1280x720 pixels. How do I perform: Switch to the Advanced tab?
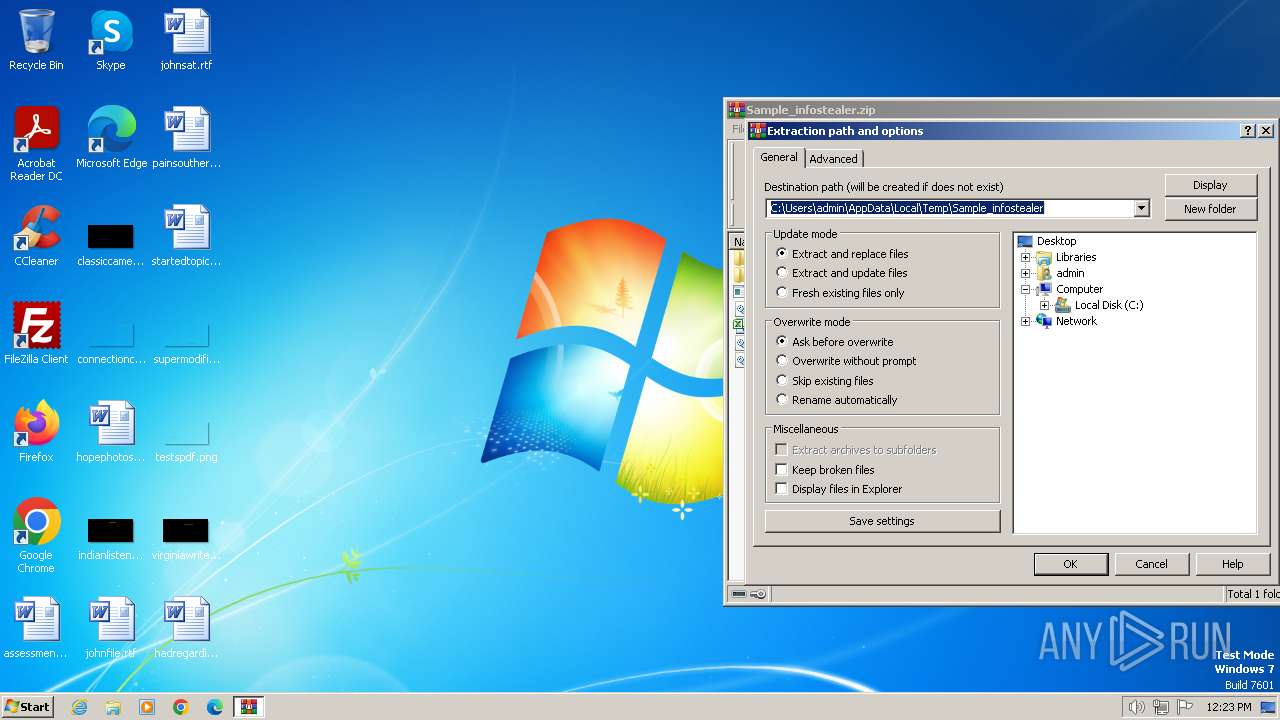coord(833,159)
